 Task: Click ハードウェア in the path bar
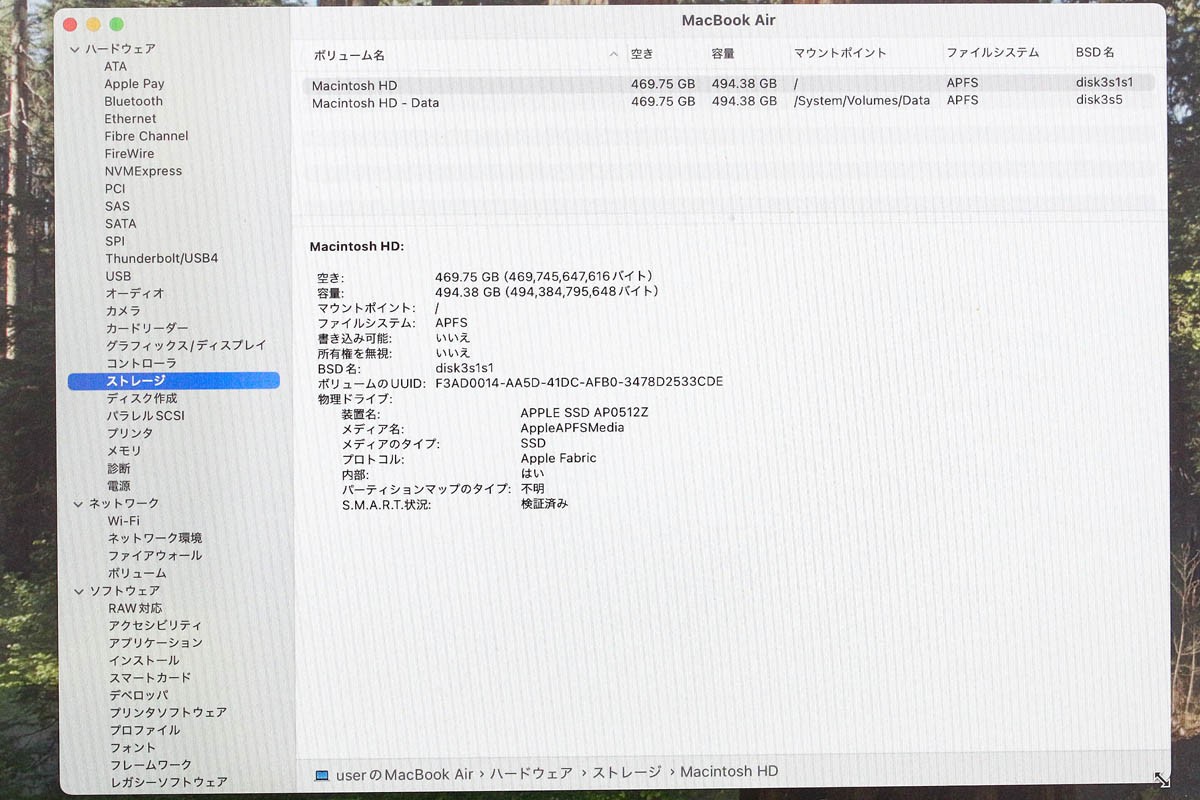pos(532,773)
